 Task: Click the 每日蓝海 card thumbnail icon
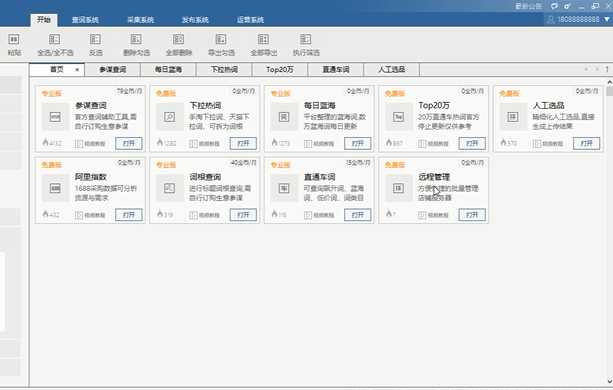pos(284,116)
